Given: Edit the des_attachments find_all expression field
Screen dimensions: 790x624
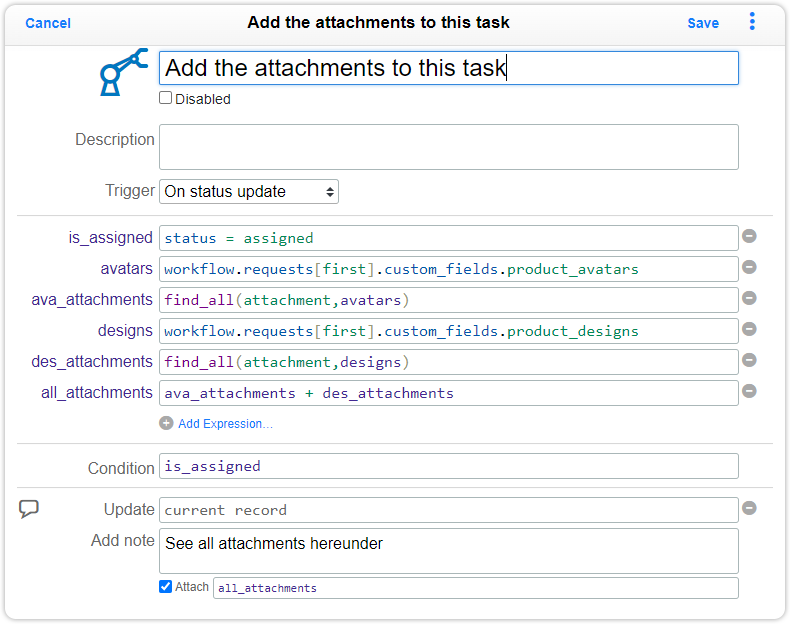Looking at the screenshot, I should pos(449,362).
